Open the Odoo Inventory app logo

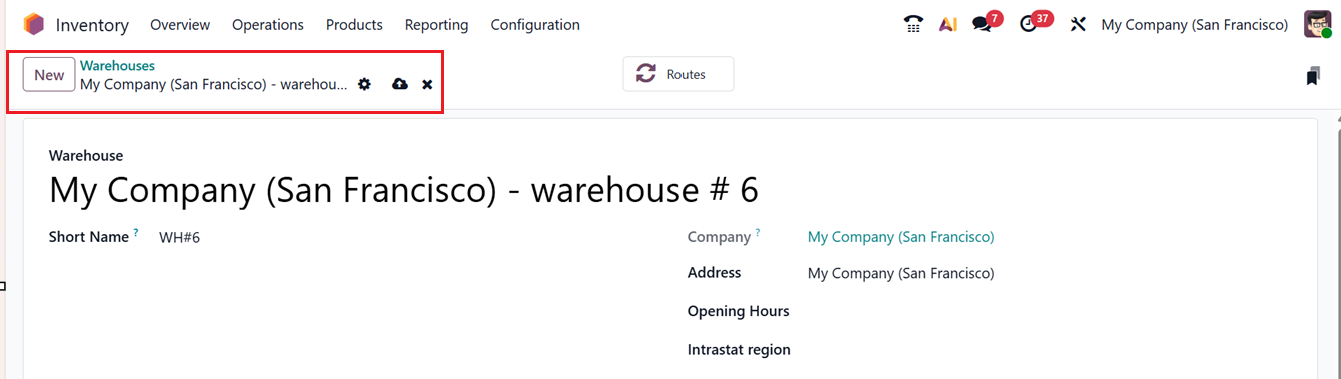click(x=34, y=24)
